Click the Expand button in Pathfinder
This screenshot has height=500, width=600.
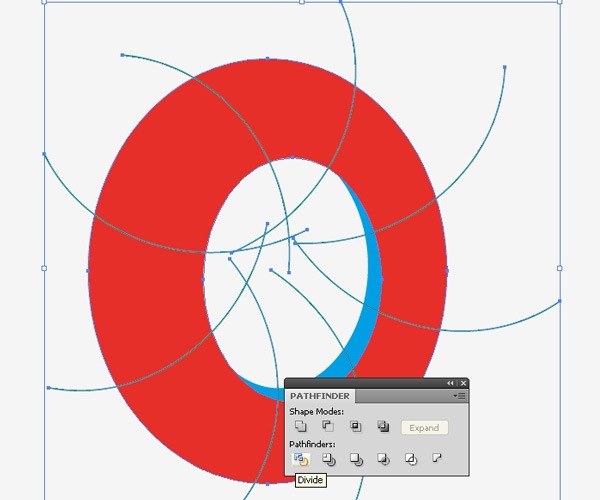pyautogui.click(x=424, y=428)
